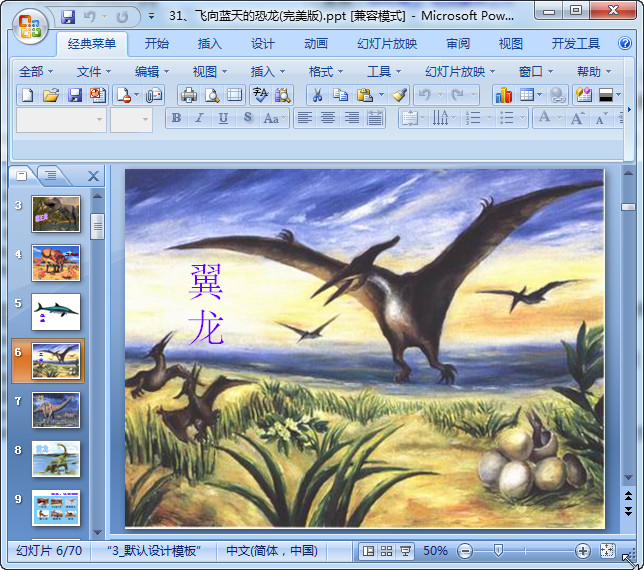Viewport: 644px width, 570px height.
Task: Justify distributed text alignment
Action: tap(375, 118)
